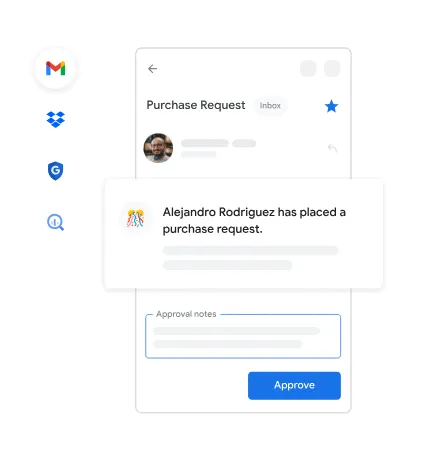433x457 pixels.
Task: Click the Approval notes field label
Action: click(186, 314)
